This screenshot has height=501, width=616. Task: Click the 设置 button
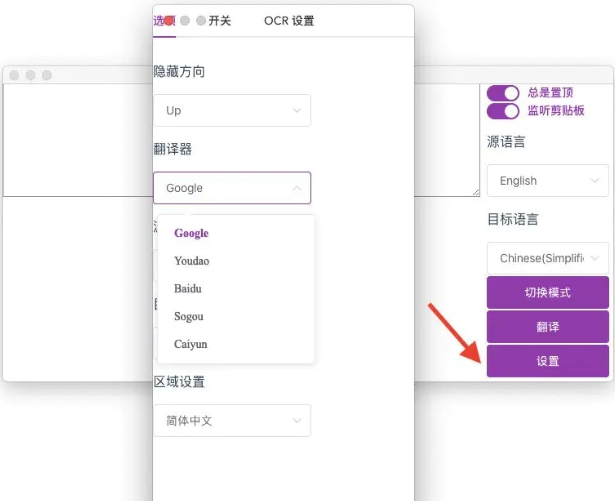coord(548,361)
